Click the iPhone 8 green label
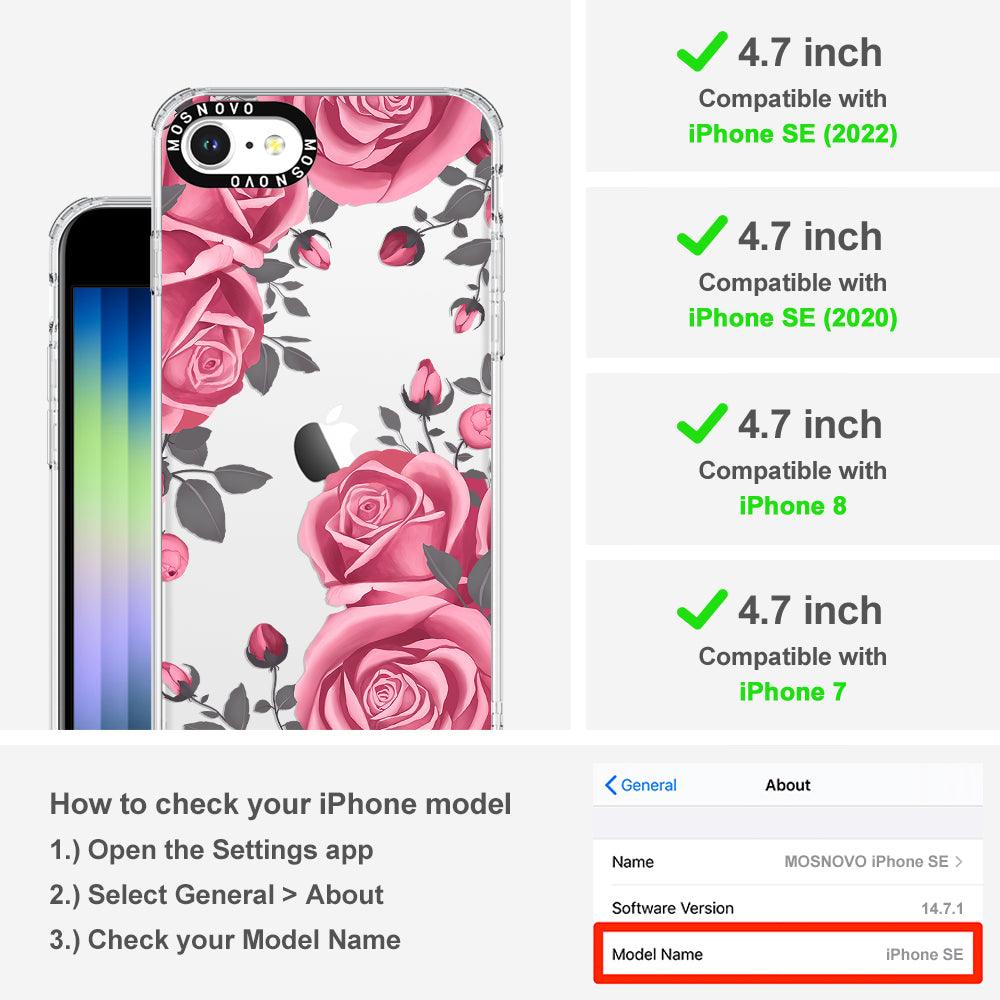This screenshot has height=1000, width=1000. [793, 506]
